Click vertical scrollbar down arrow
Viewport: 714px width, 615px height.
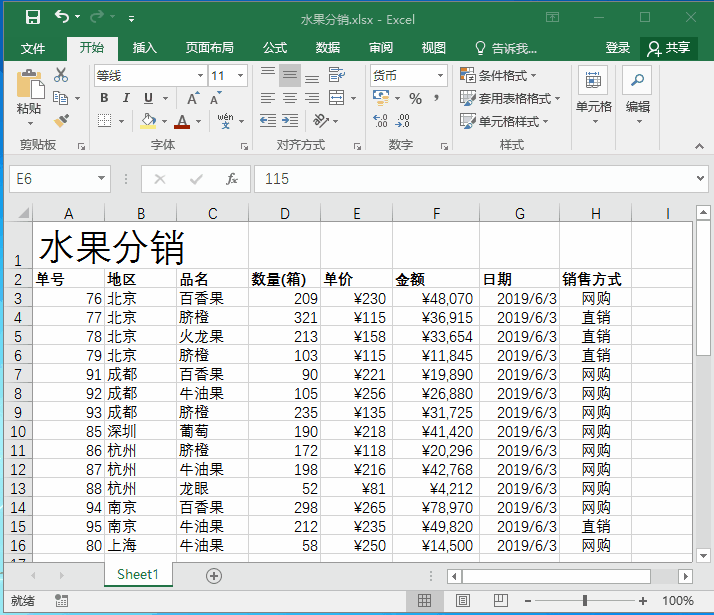(704, 555)
